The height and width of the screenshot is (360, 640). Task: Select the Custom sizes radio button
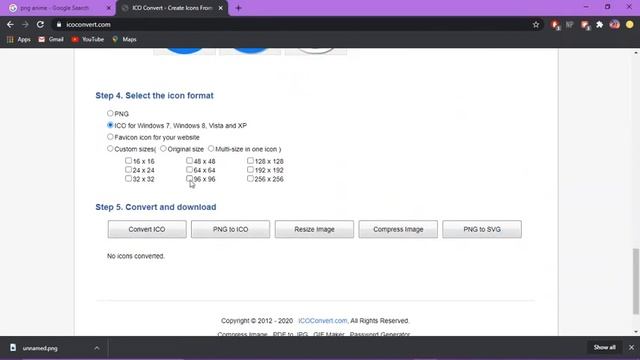pyautogui.click(x=110, y=149)
